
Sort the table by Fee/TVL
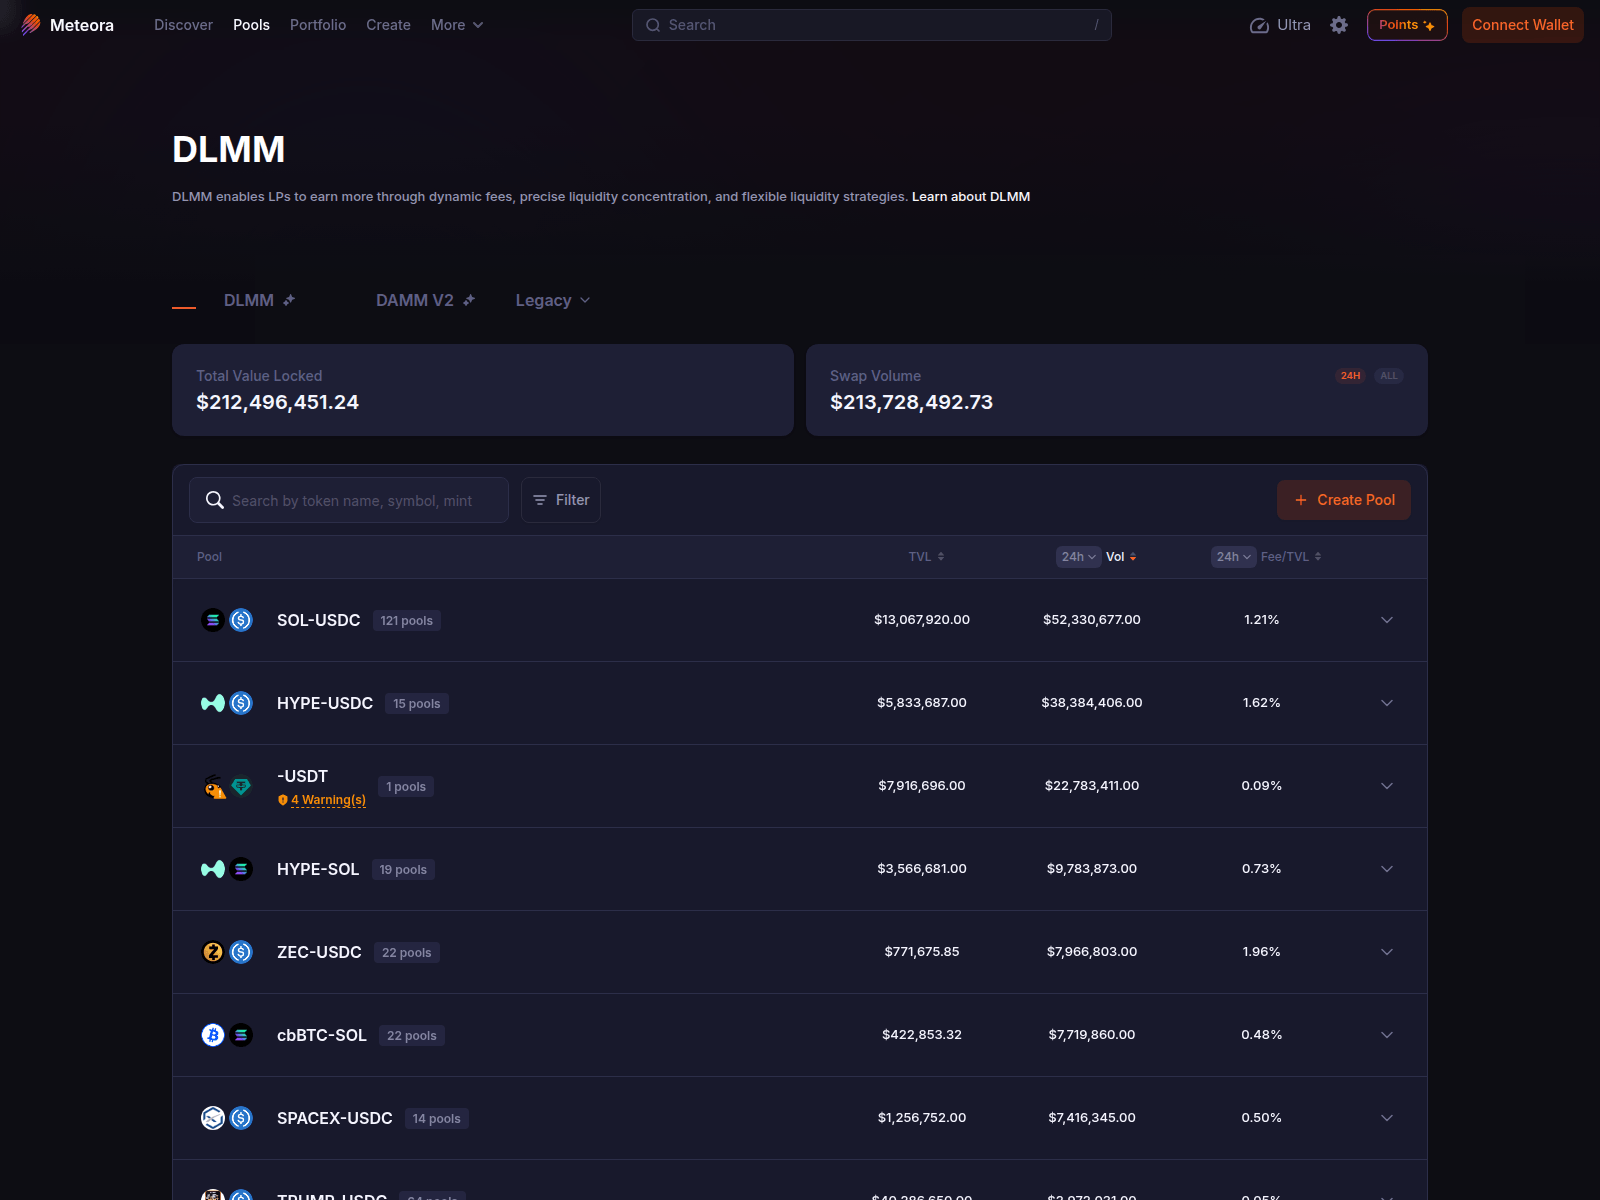point(1291,557)
